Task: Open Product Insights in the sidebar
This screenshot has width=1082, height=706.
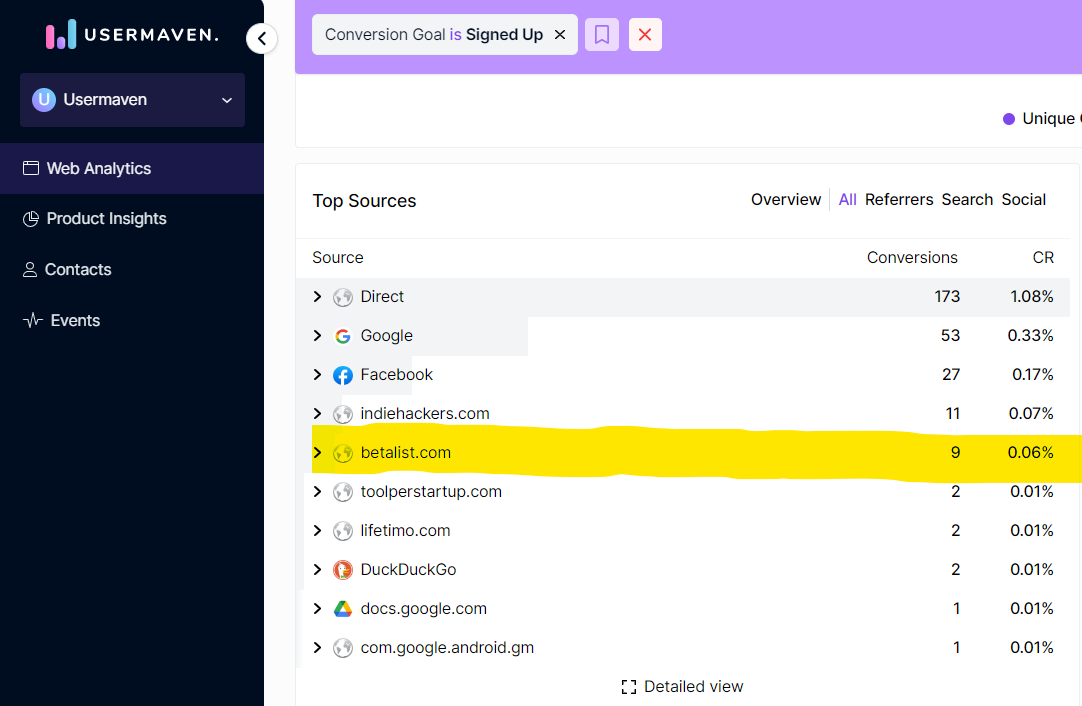Action: 132,219
